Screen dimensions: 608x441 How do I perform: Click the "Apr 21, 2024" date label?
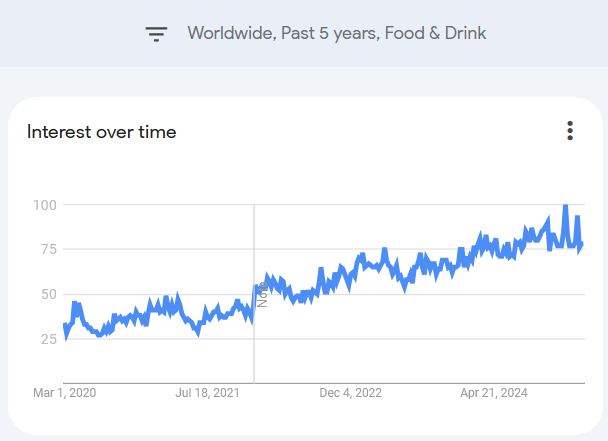tap(495, 394)
